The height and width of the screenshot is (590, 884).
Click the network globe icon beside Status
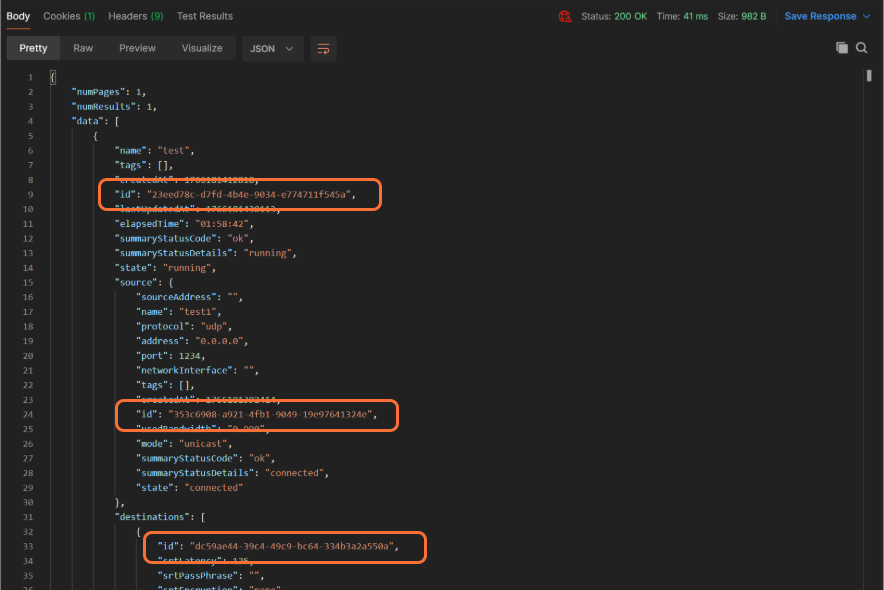click(x=565, y=16)
